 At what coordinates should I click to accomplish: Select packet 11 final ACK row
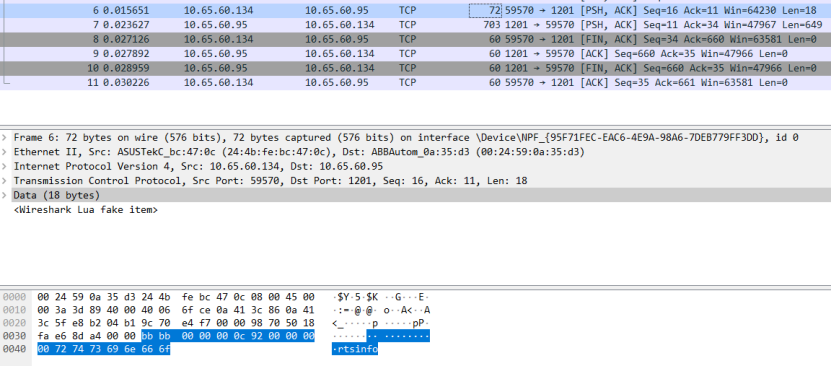(x=416, y=83)
